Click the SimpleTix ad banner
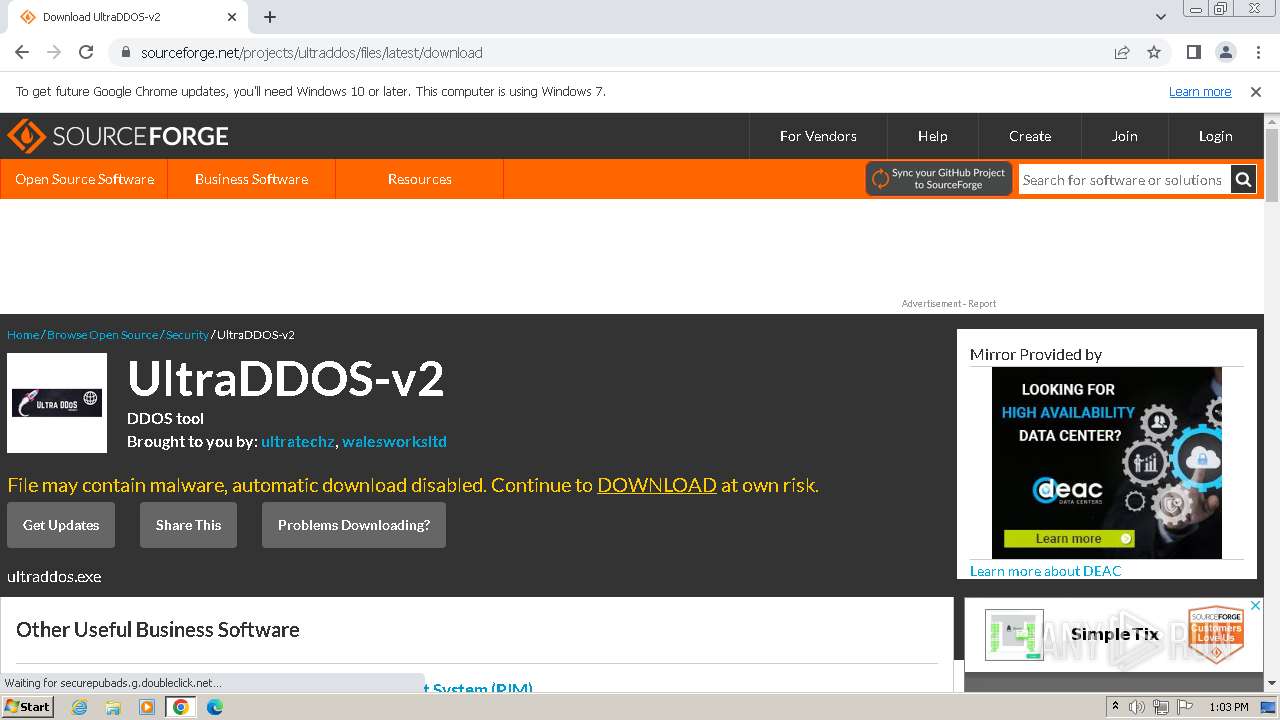Image resolution: width=1280 pixels, height=720 pixels. pyautogui.click(x=1113, y=635)
